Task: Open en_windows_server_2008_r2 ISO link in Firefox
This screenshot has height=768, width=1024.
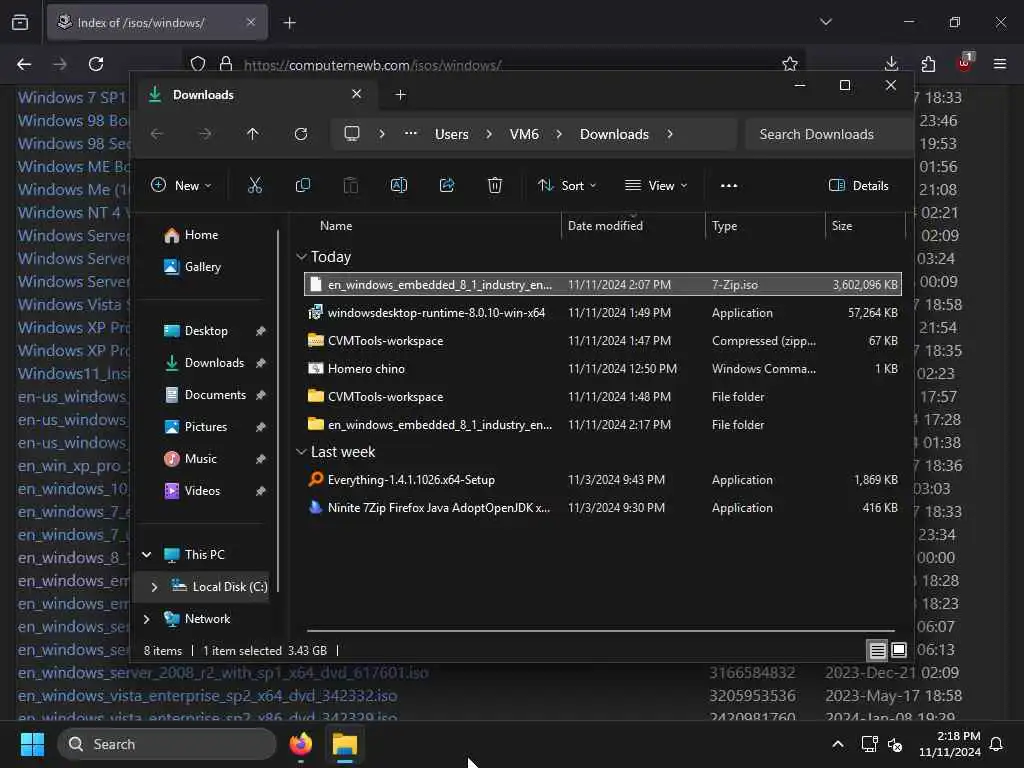Action: pyautogui.click(x=223, y=673)
